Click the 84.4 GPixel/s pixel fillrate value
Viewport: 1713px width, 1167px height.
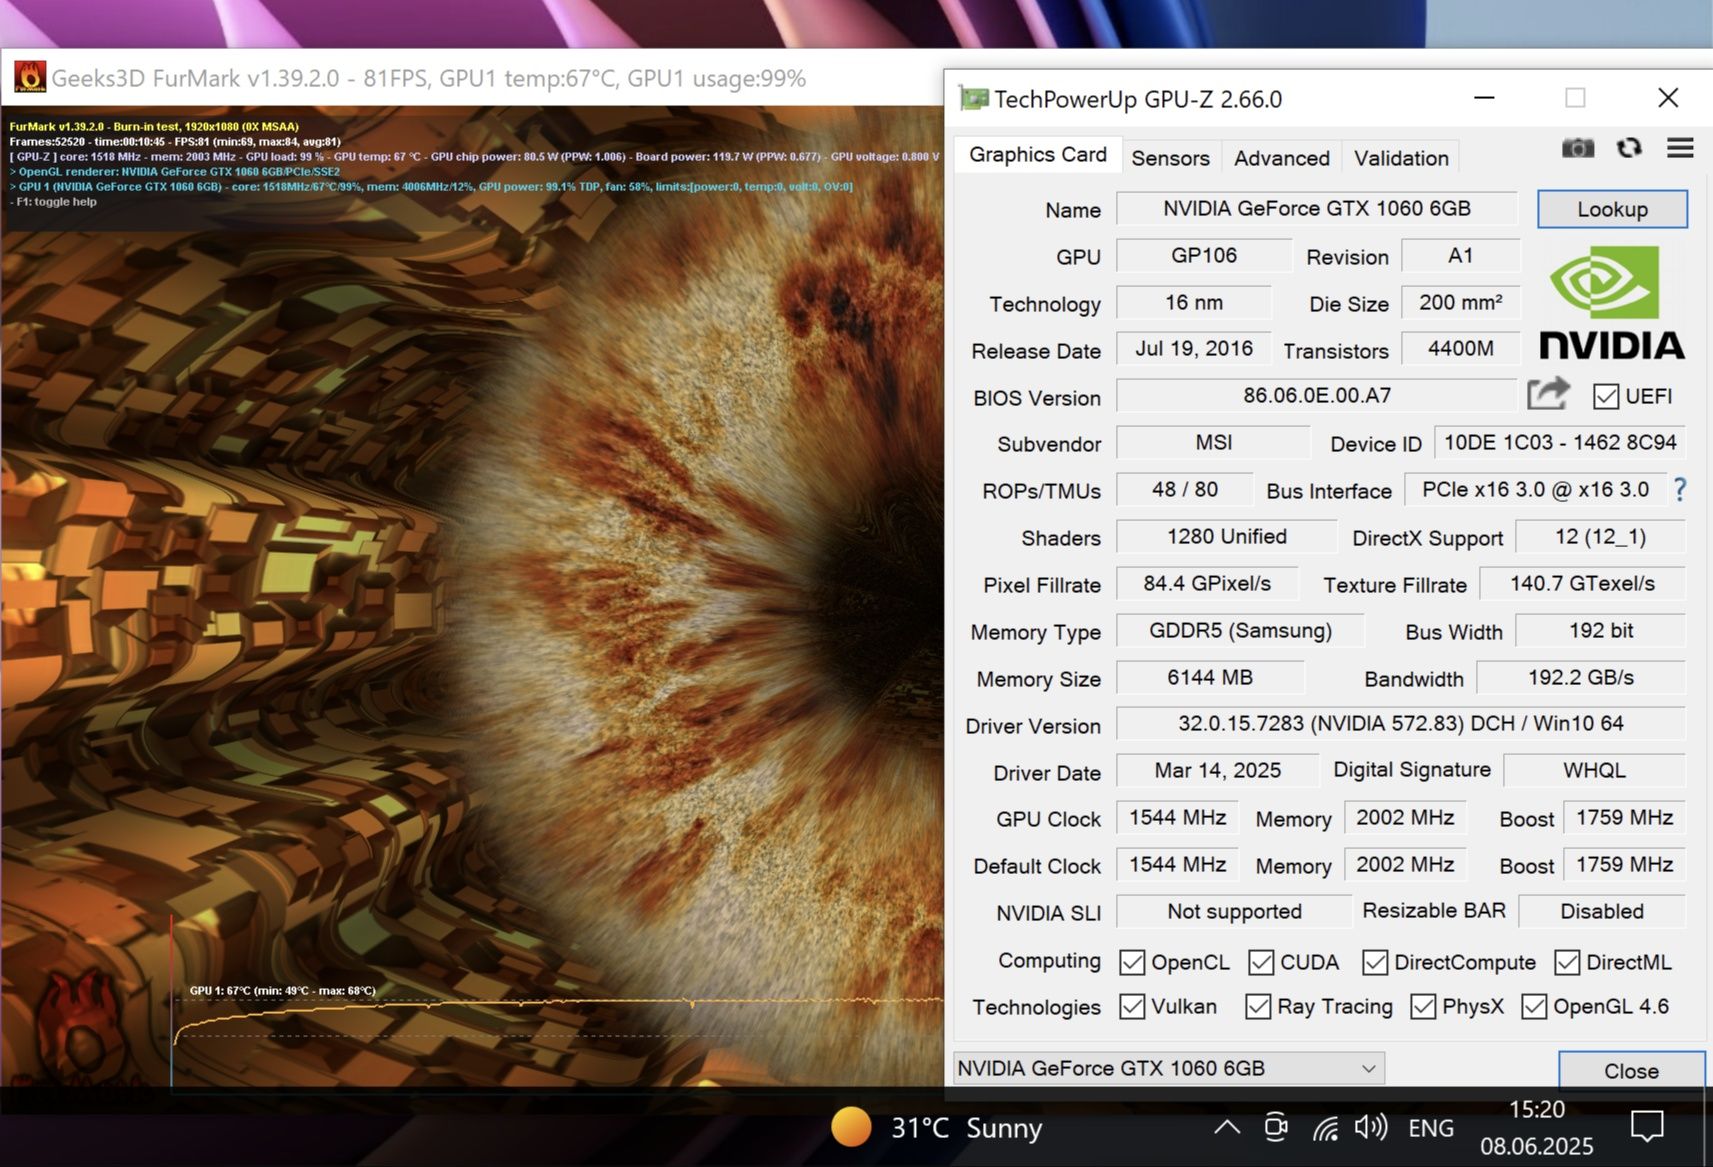[1207, 583]
